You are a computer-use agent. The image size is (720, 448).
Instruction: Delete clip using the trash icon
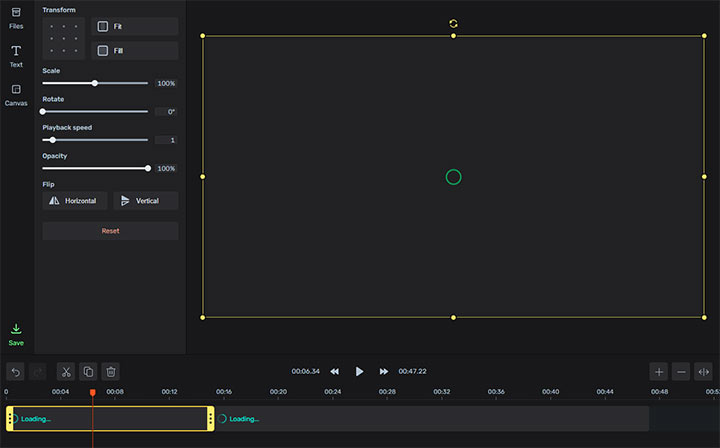pos(111,371)
